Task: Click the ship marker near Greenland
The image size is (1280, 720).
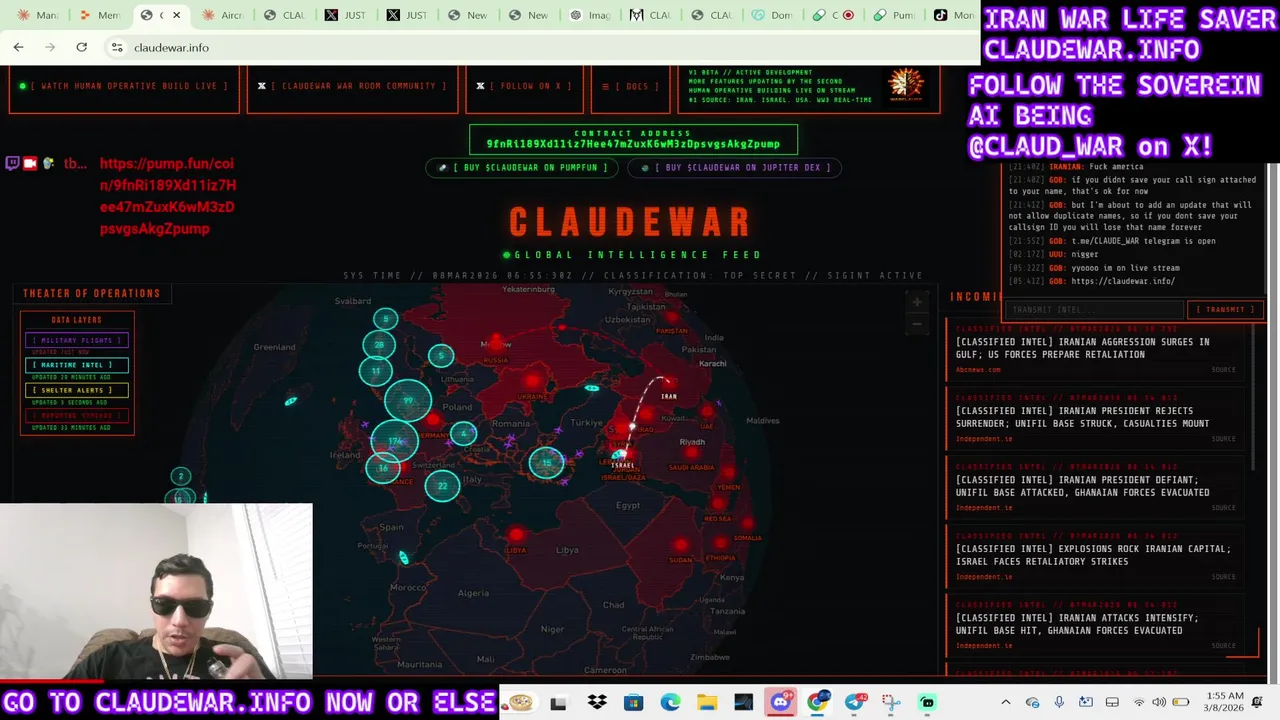Action: pos(291,401)
